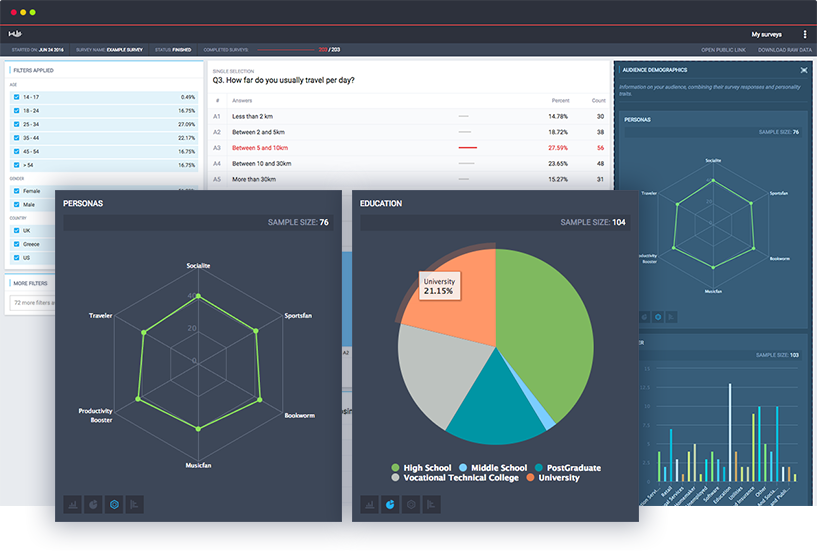The height and width of the screenshot is (551, 817).
Task: Toggle the UK country filter
Action: (x=17, y=230)
